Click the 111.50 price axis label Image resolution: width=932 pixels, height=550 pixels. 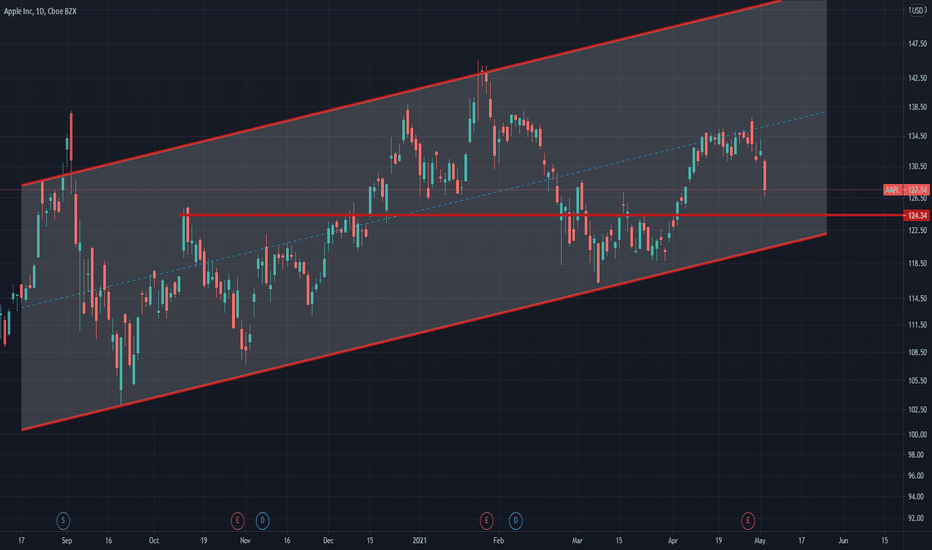tap(917, 325)
